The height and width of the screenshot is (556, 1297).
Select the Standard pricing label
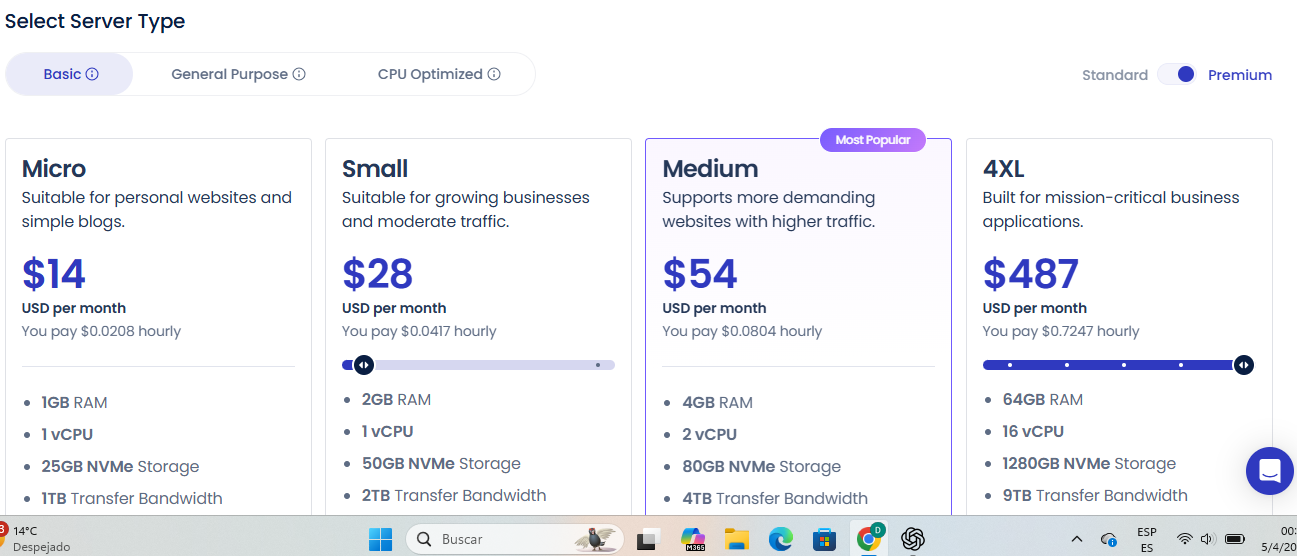point(1115,75)
